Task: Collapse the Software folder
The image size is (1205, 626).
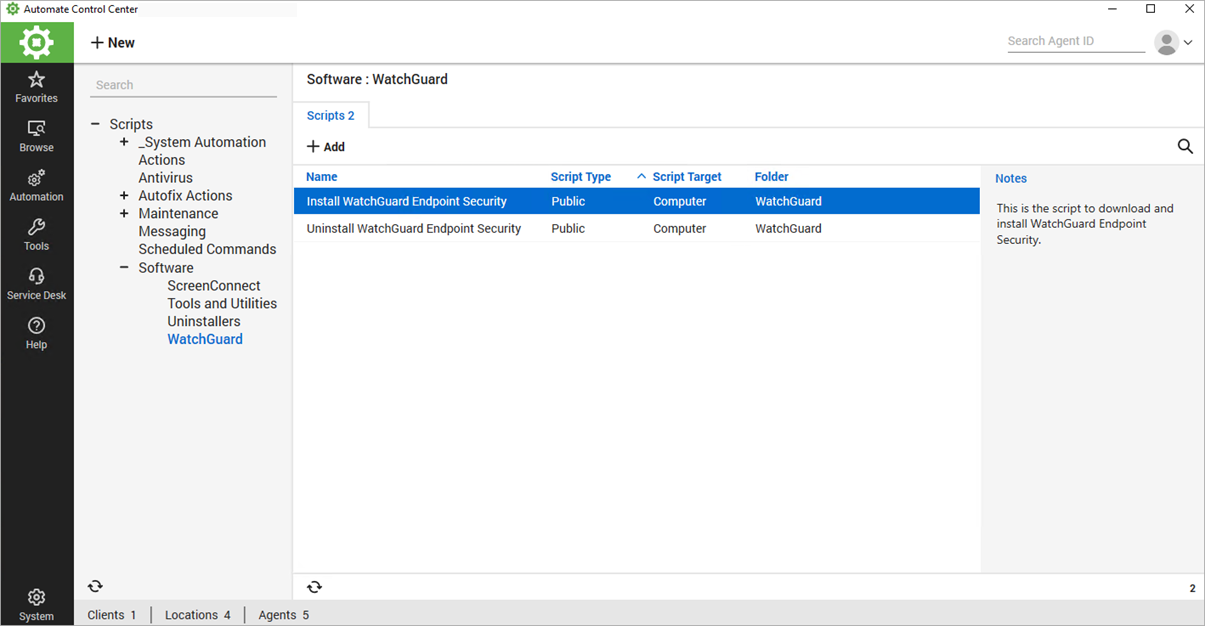Action: 124,268
